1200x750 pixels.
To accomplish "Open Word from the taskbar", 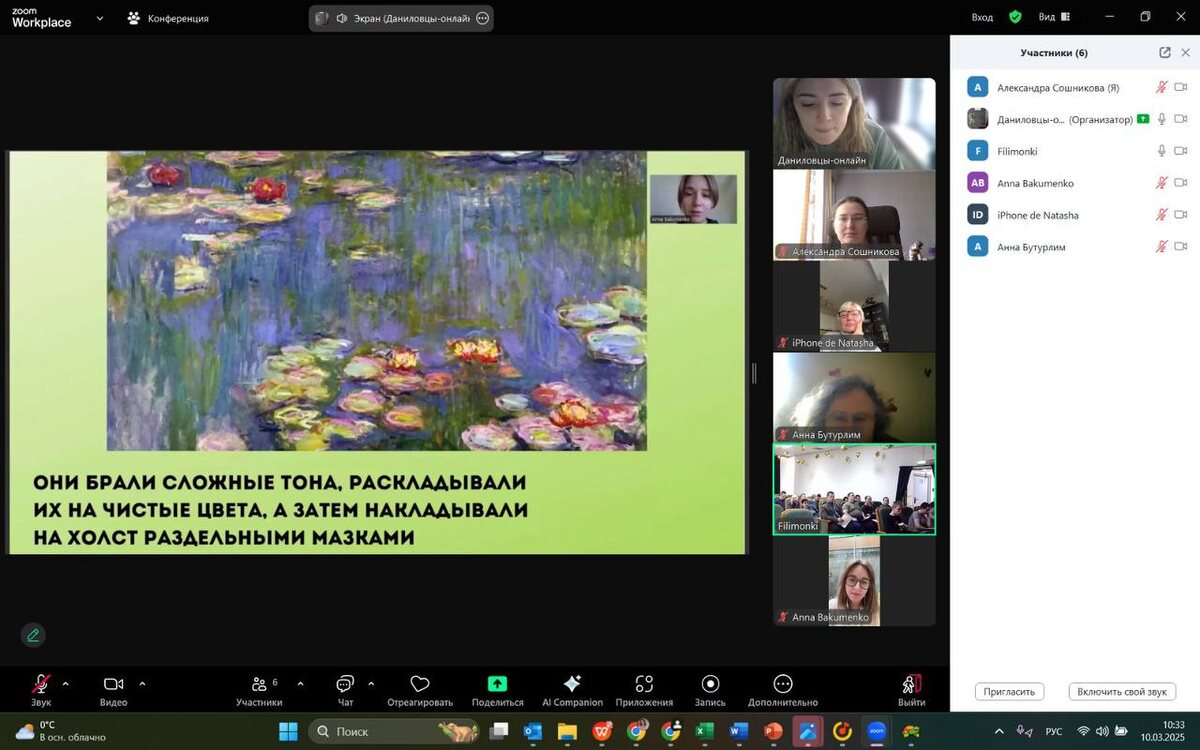I will click(739, 731).
